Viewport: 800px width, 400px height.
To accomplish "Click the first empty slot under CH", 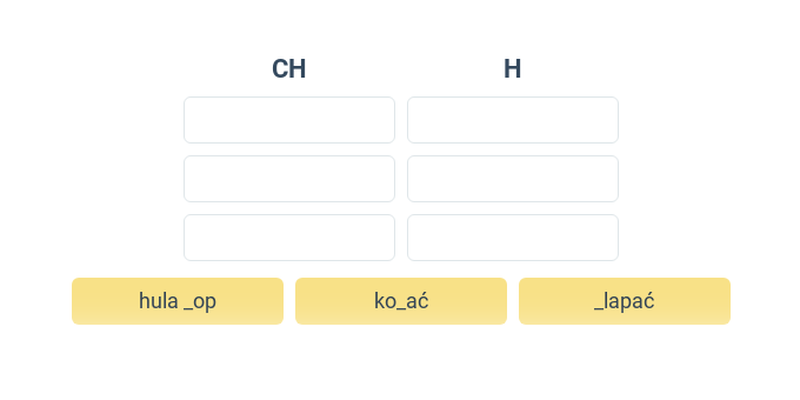I will click(289, 120).
